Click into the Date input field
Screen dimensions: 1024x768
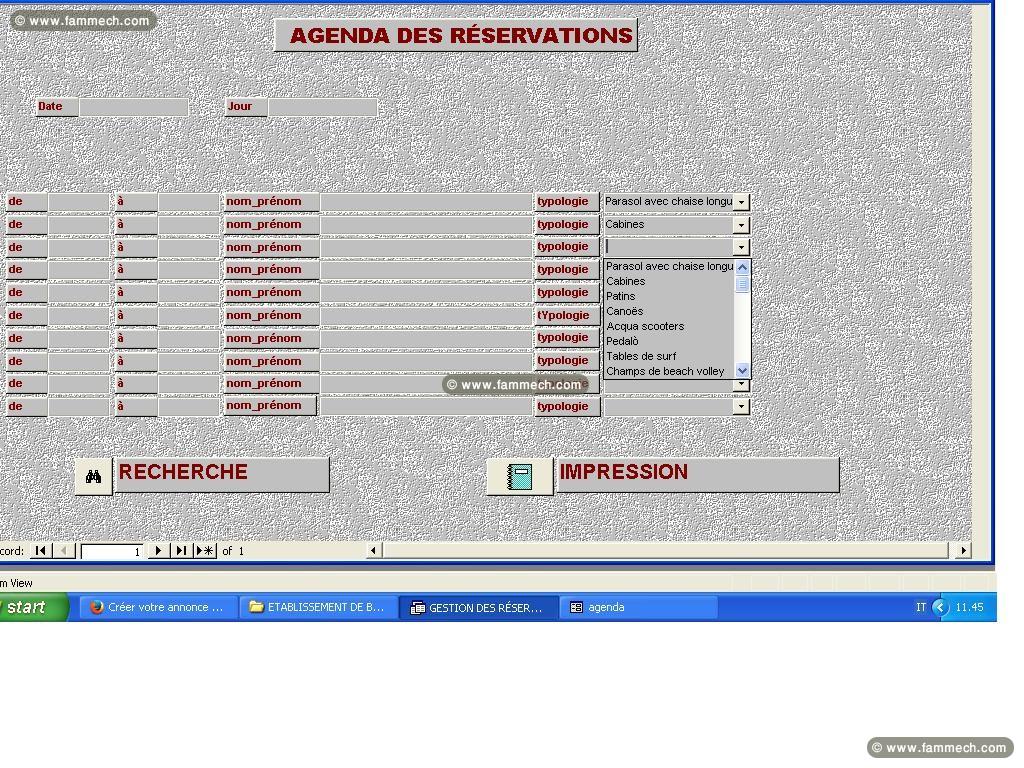coord(134,107)
